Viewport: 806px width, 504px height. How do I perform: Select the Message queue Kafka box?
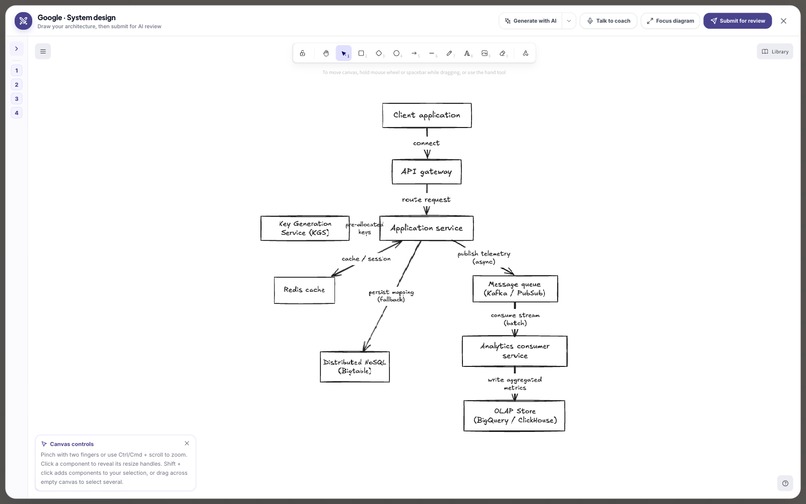(x=515, y=289)
